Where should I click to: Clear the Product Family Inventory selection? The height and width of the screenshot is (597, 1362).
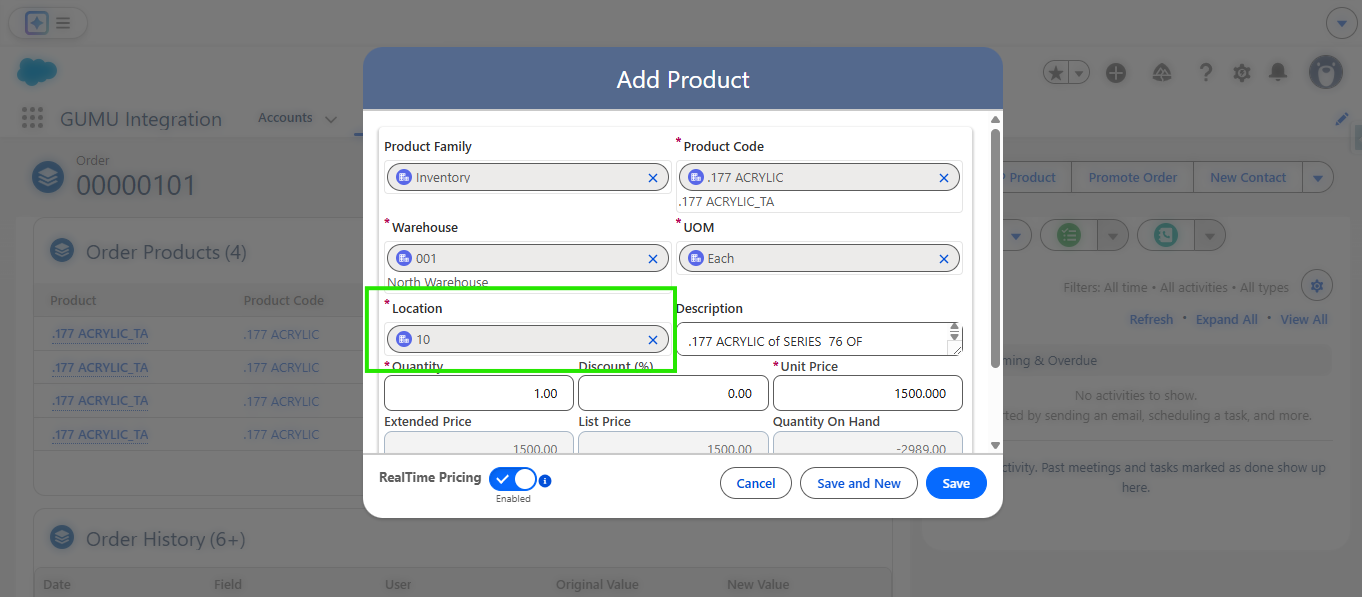click(x=653, y=178)
